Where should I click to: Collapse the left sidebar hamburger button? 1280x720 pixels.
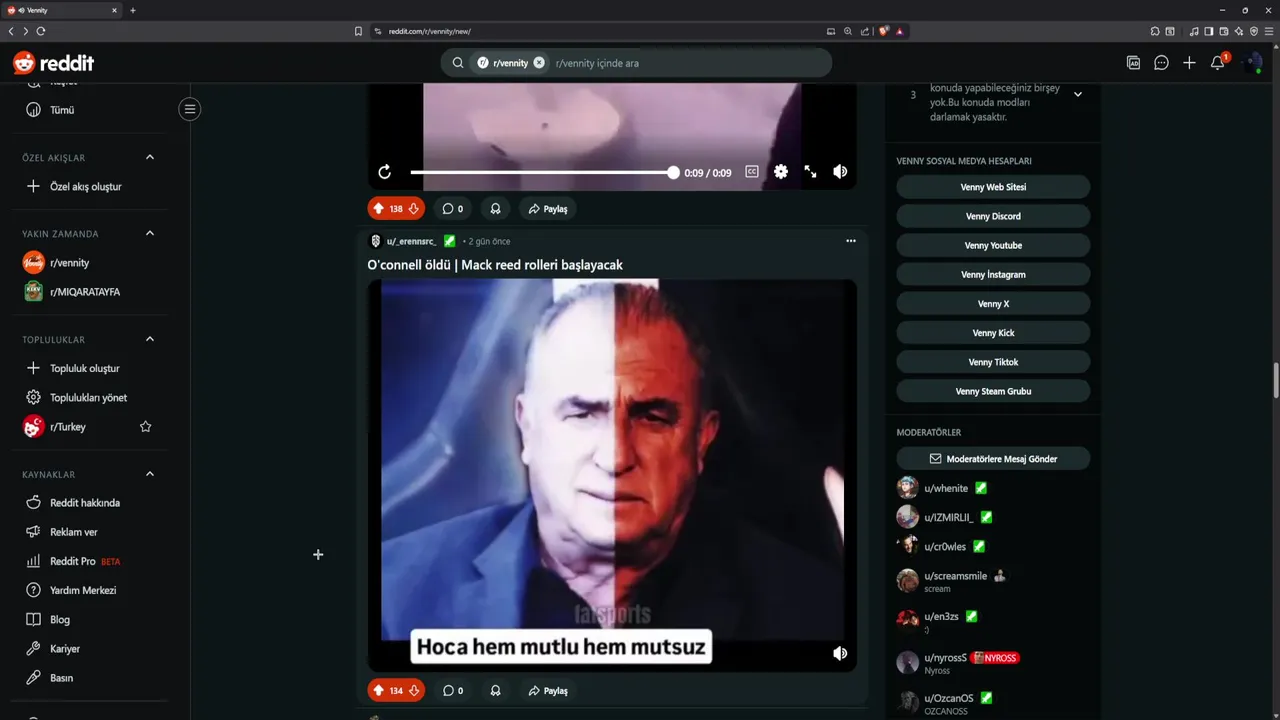(x=190, y=109)
